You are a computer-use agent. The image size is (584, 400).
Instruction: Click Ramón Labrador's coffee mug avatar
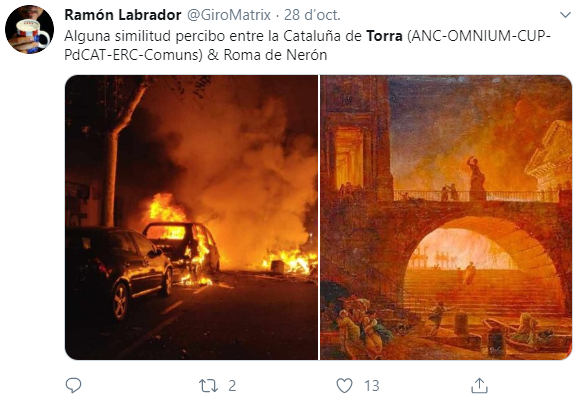[x=29, y=29]
